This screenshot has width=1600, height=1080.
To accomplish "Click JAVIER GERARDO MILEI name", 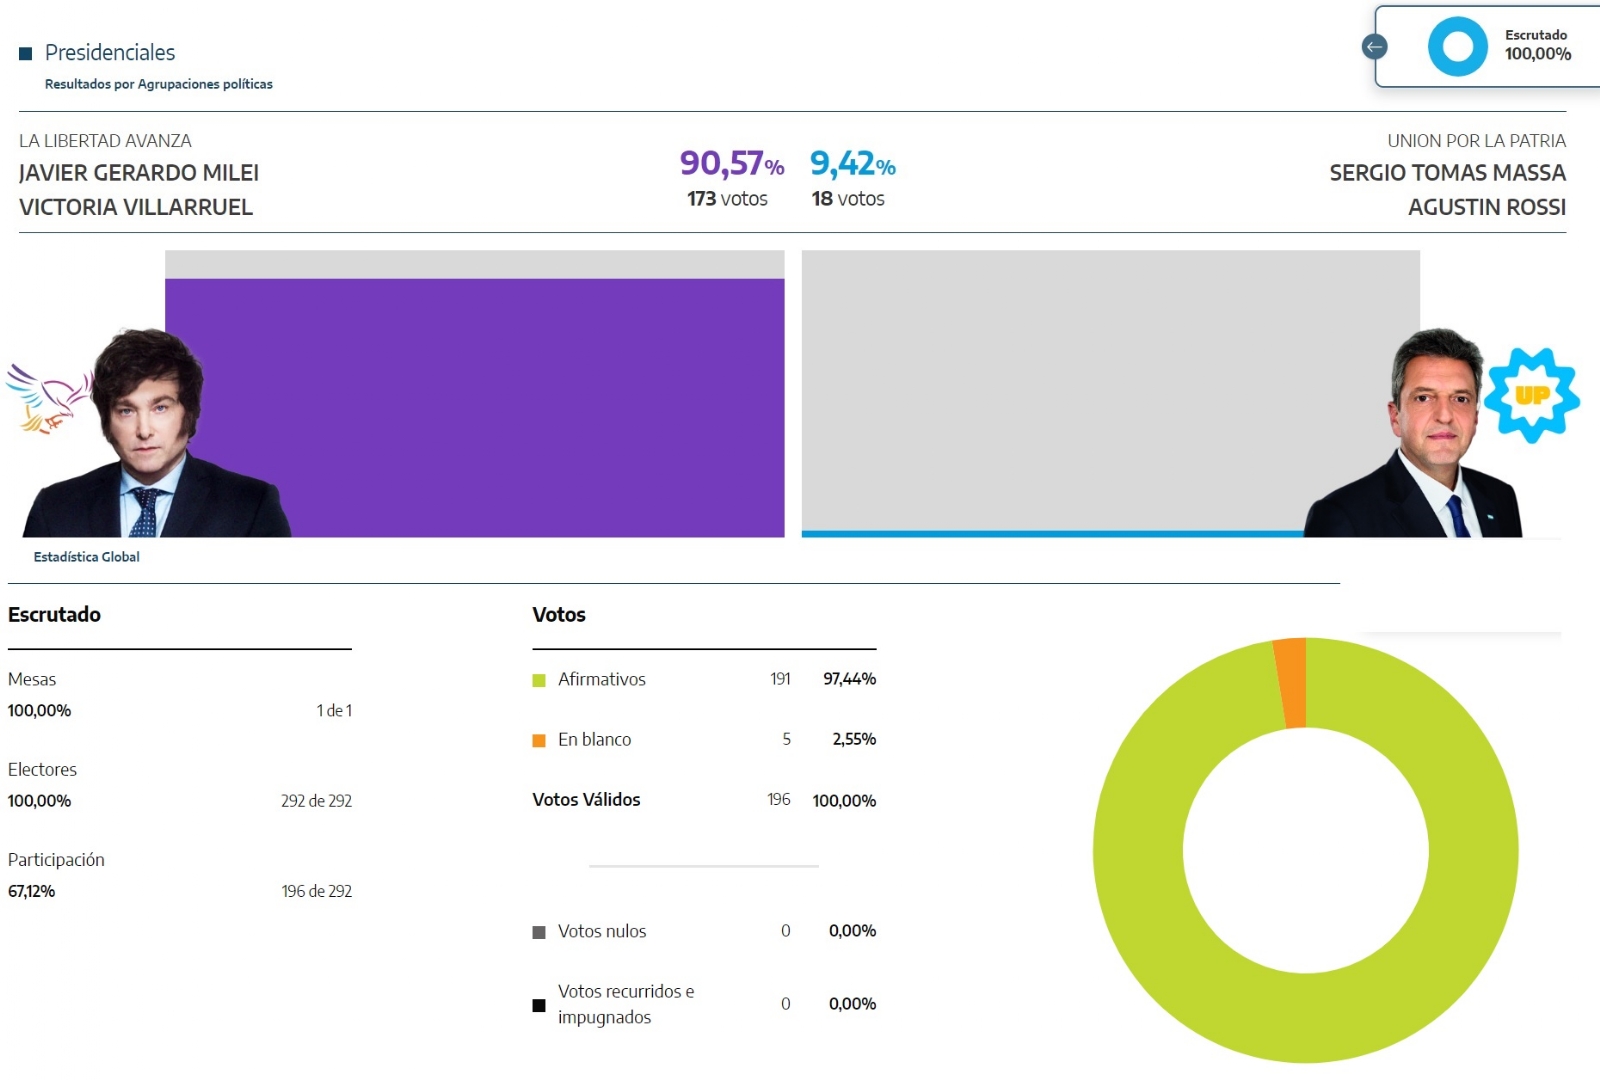I will click(139, 173).
